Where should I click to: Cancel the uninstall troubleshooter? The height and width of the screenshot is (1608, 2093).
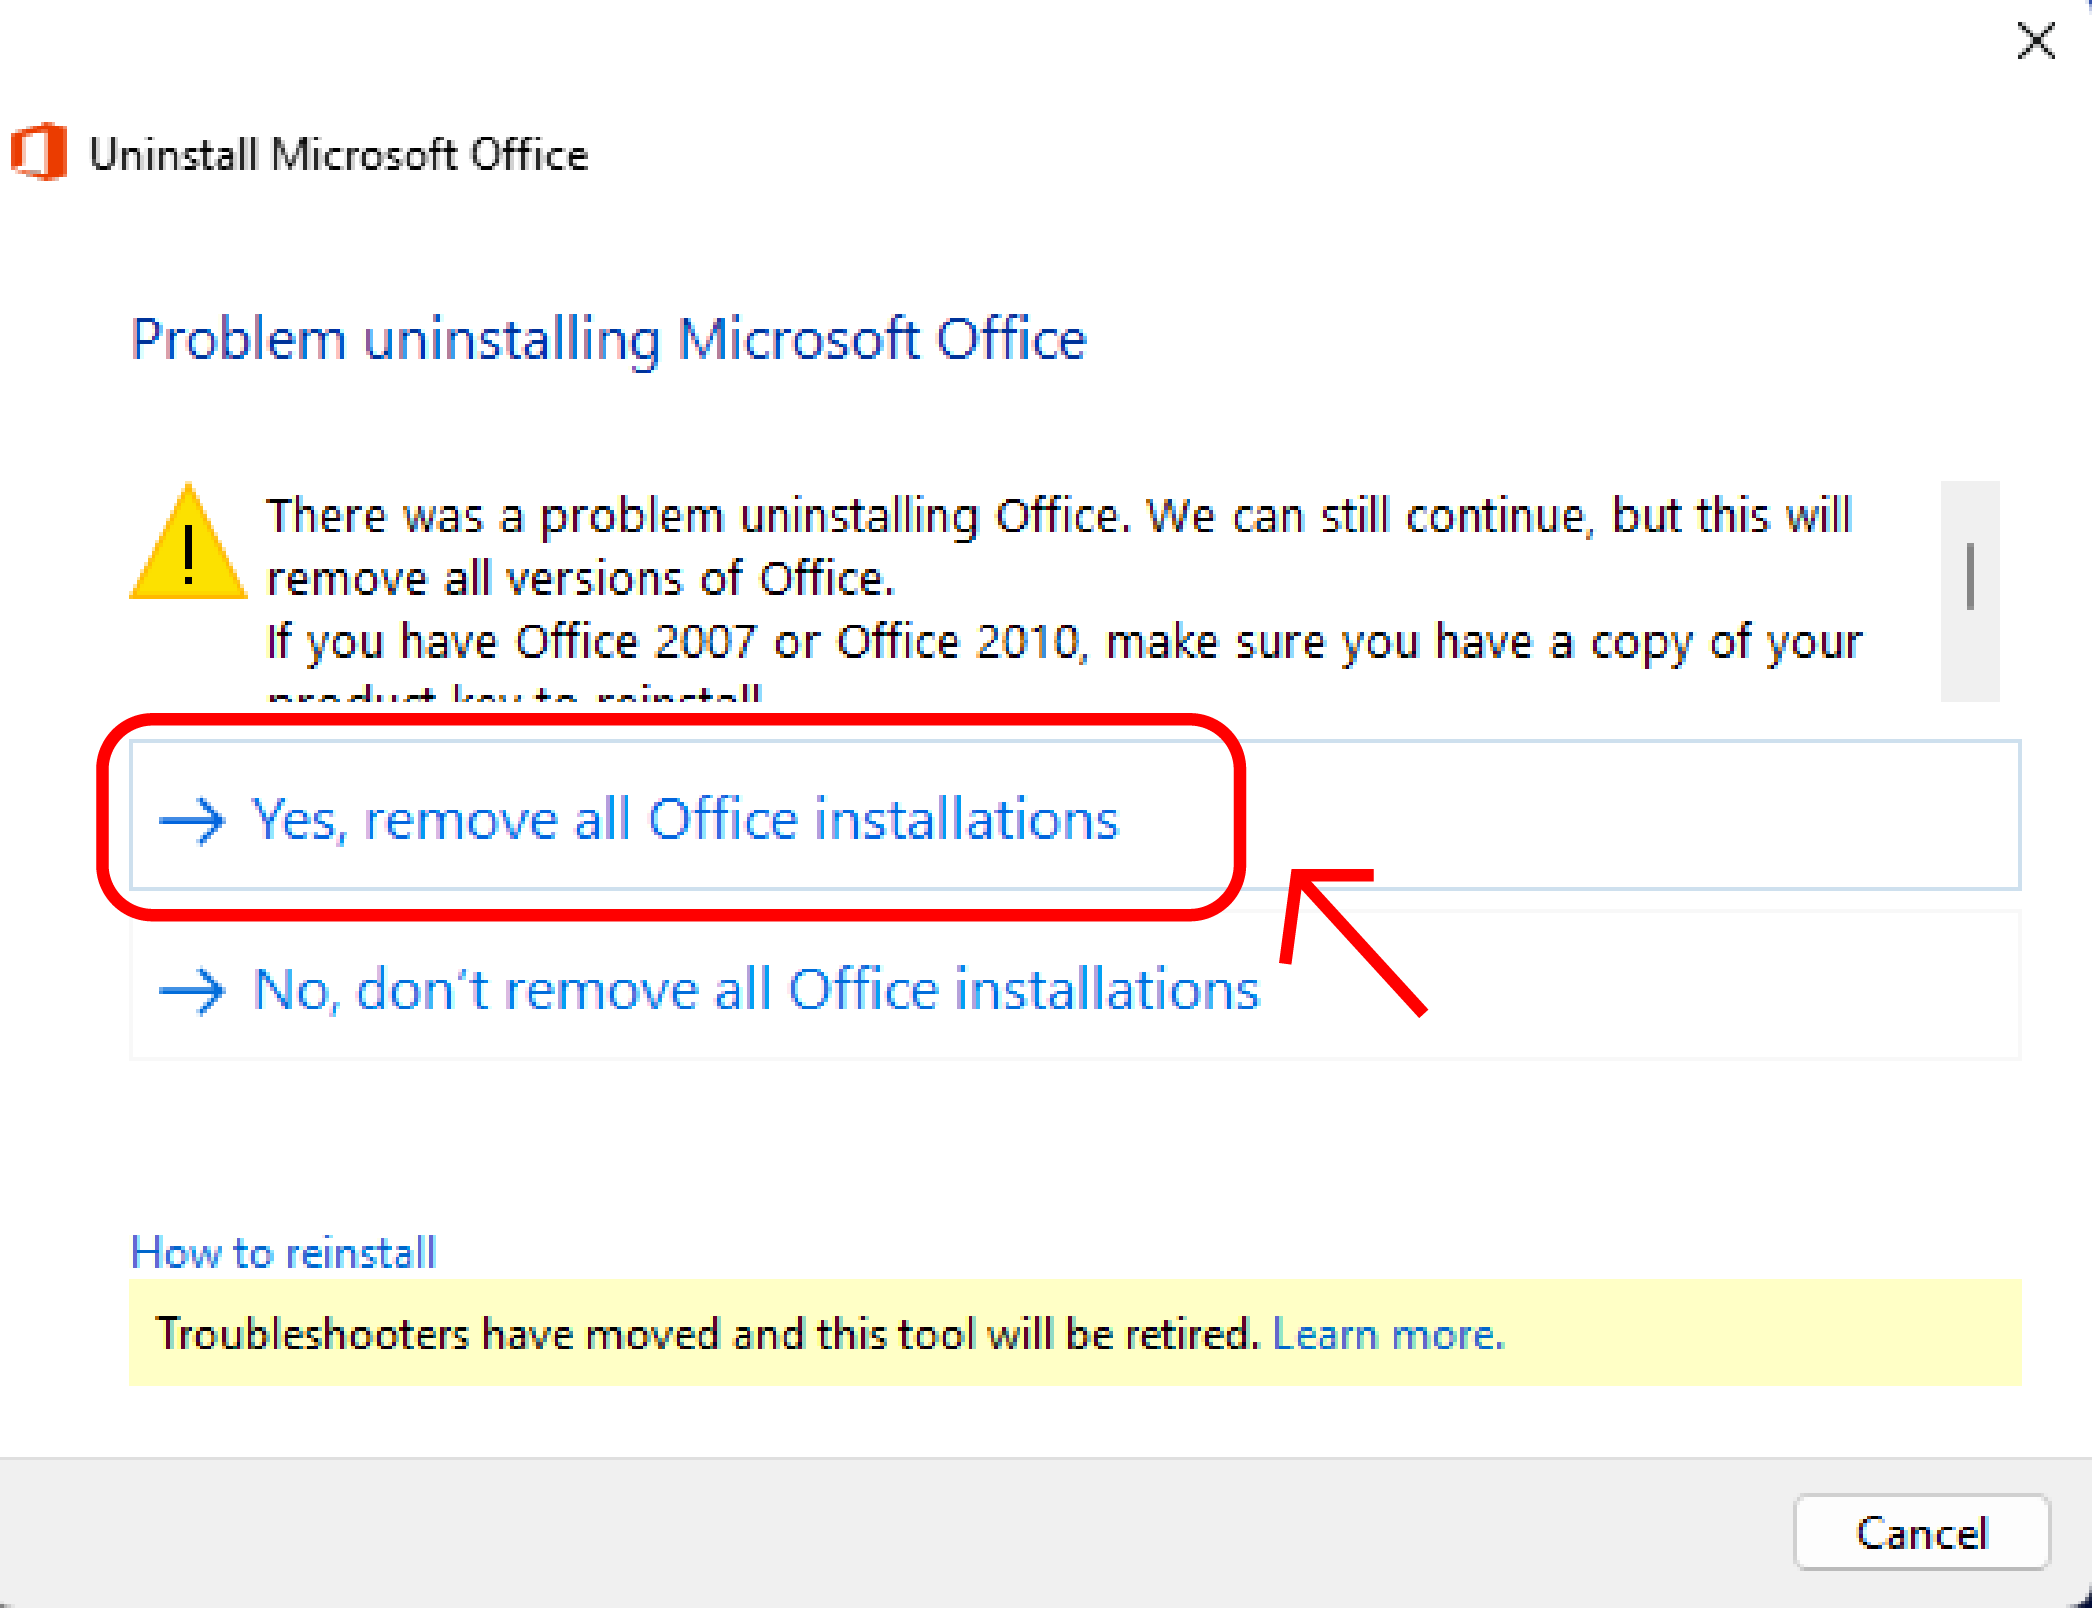1922,1533
